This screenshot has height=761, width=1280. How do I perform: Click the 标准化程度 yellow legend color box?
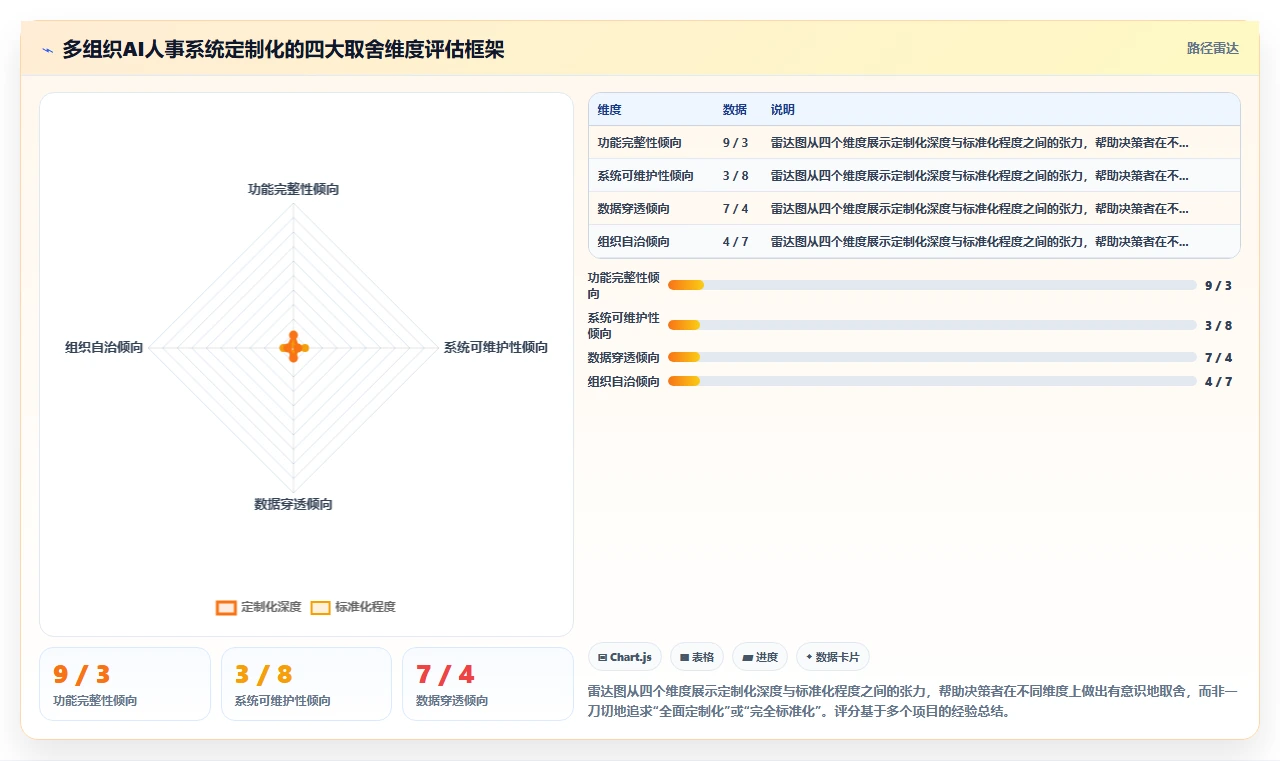[x=320, y=607]
